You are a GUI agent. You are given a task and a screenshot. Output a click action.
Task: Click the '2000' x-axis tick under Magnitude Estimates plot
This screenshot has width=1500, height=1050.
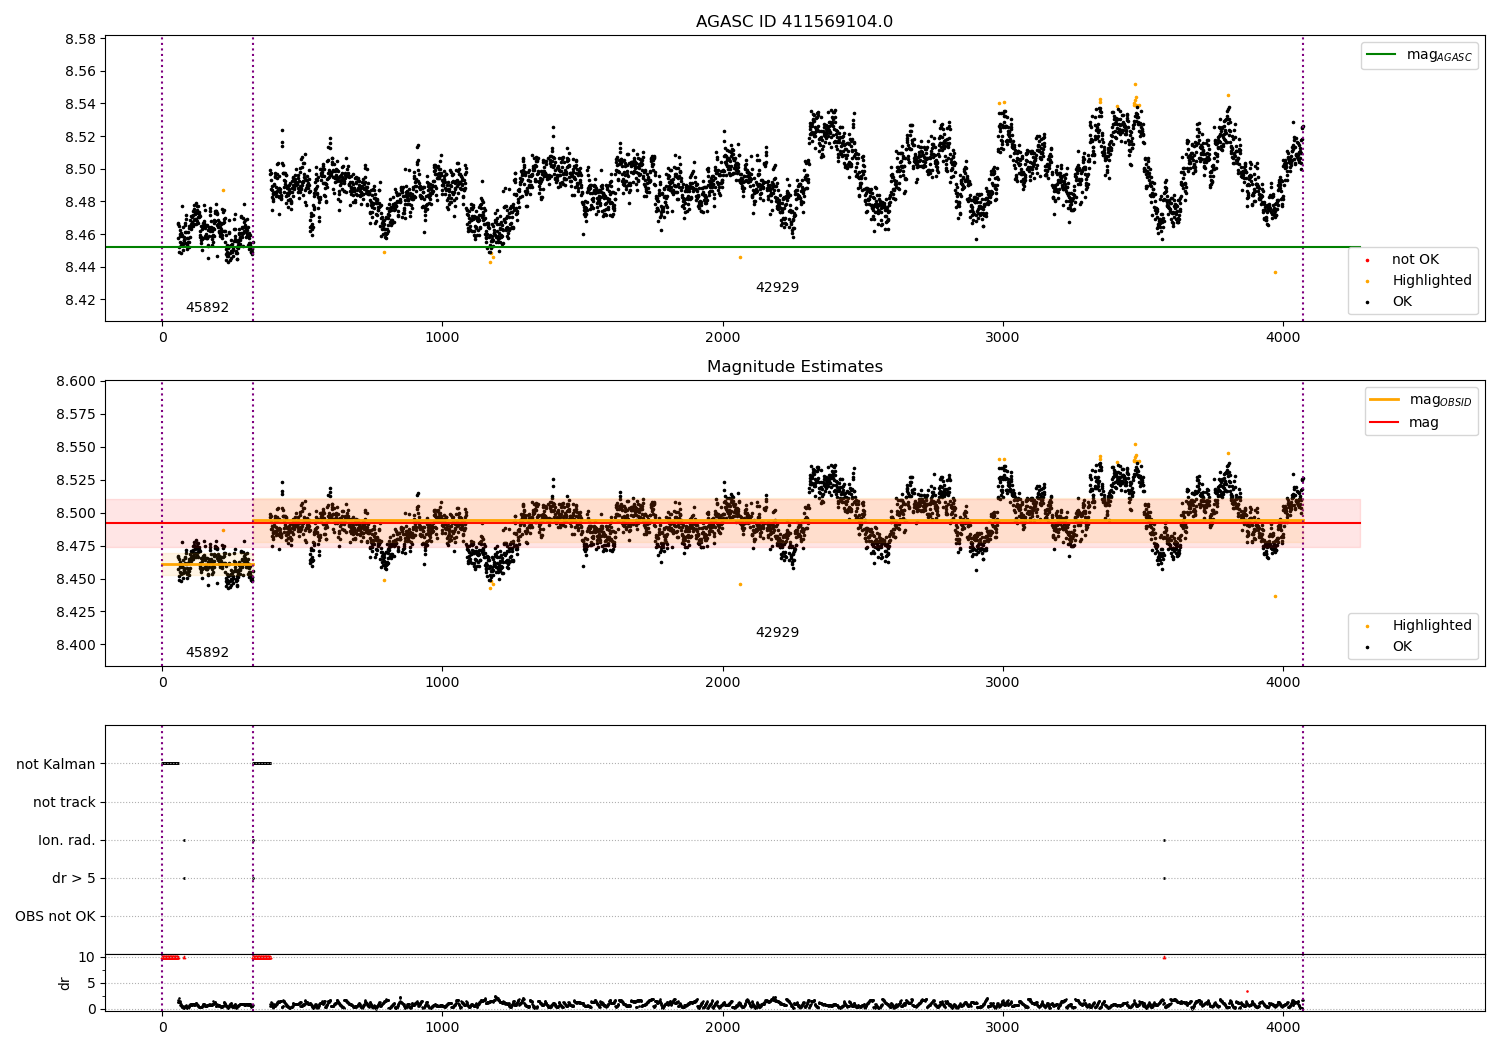click(x=722, y=683)
